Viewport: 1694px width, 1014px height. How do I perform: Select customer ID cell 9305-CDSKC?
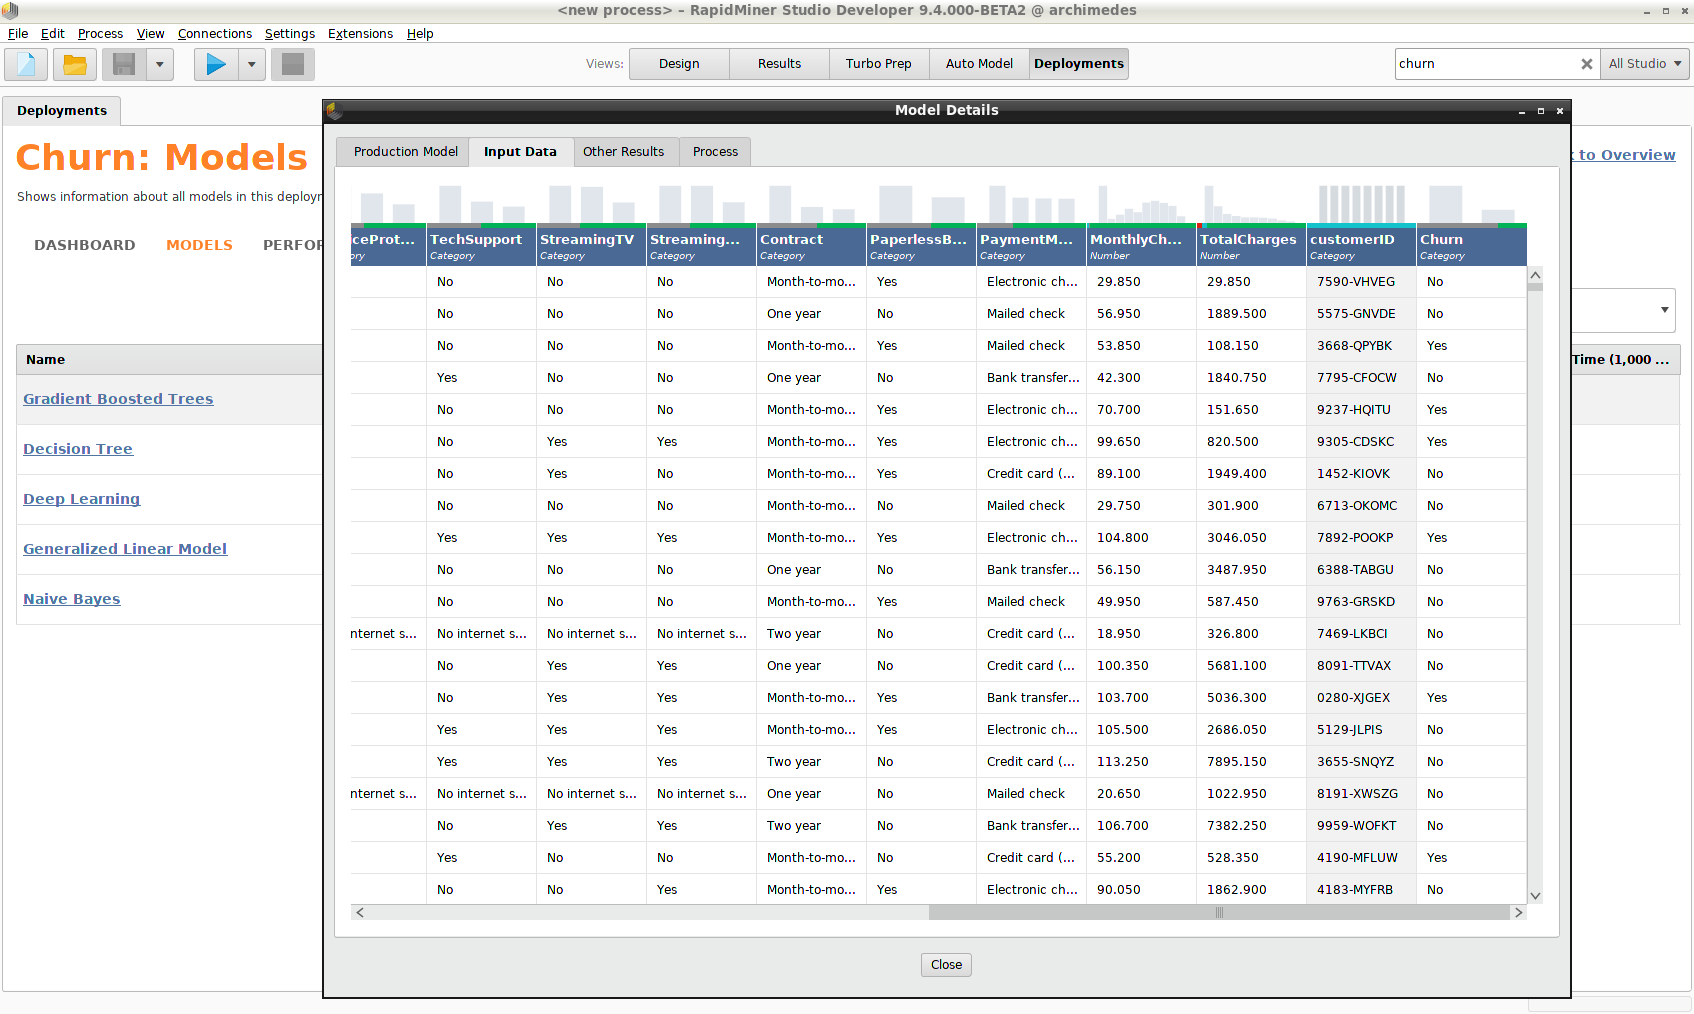(1361, 442)
